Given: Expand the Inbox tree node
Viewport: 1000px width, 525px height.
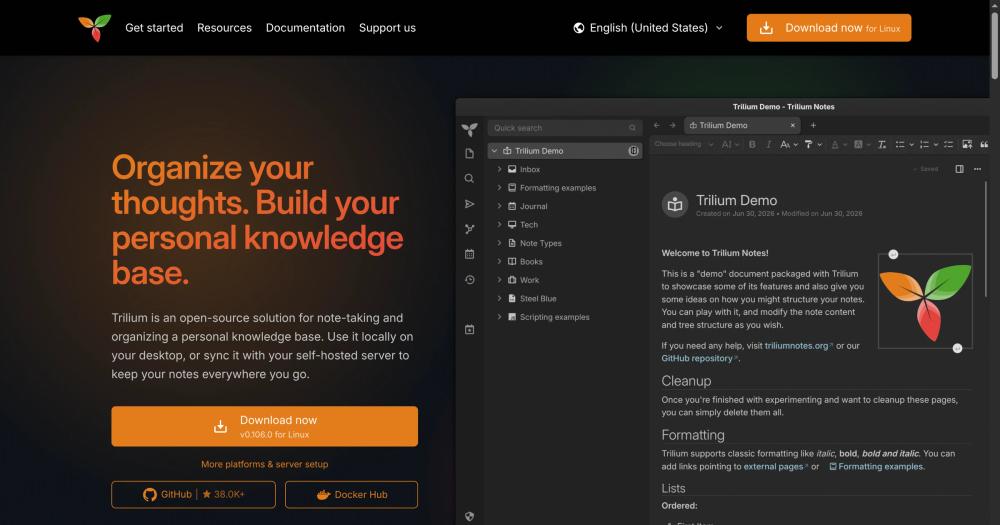Looking at the screenshot, I should tap(499, 169).
